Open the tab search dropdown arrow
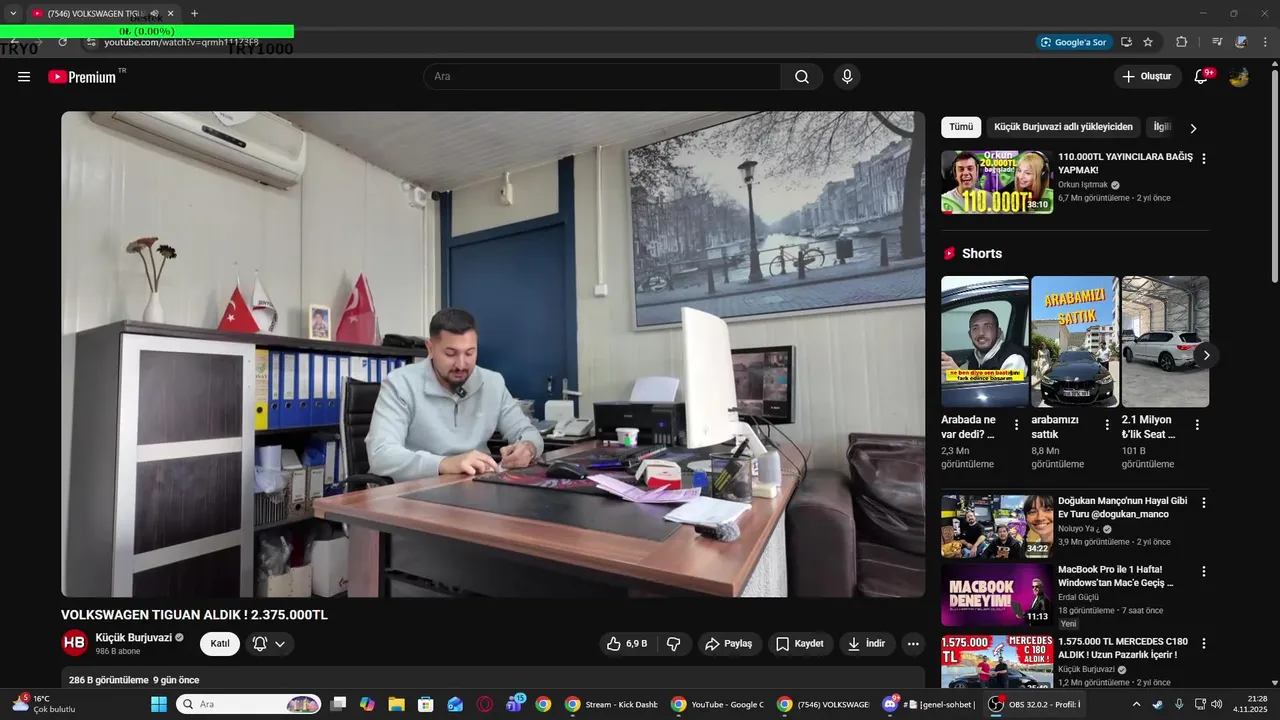 tap(13, 14)
